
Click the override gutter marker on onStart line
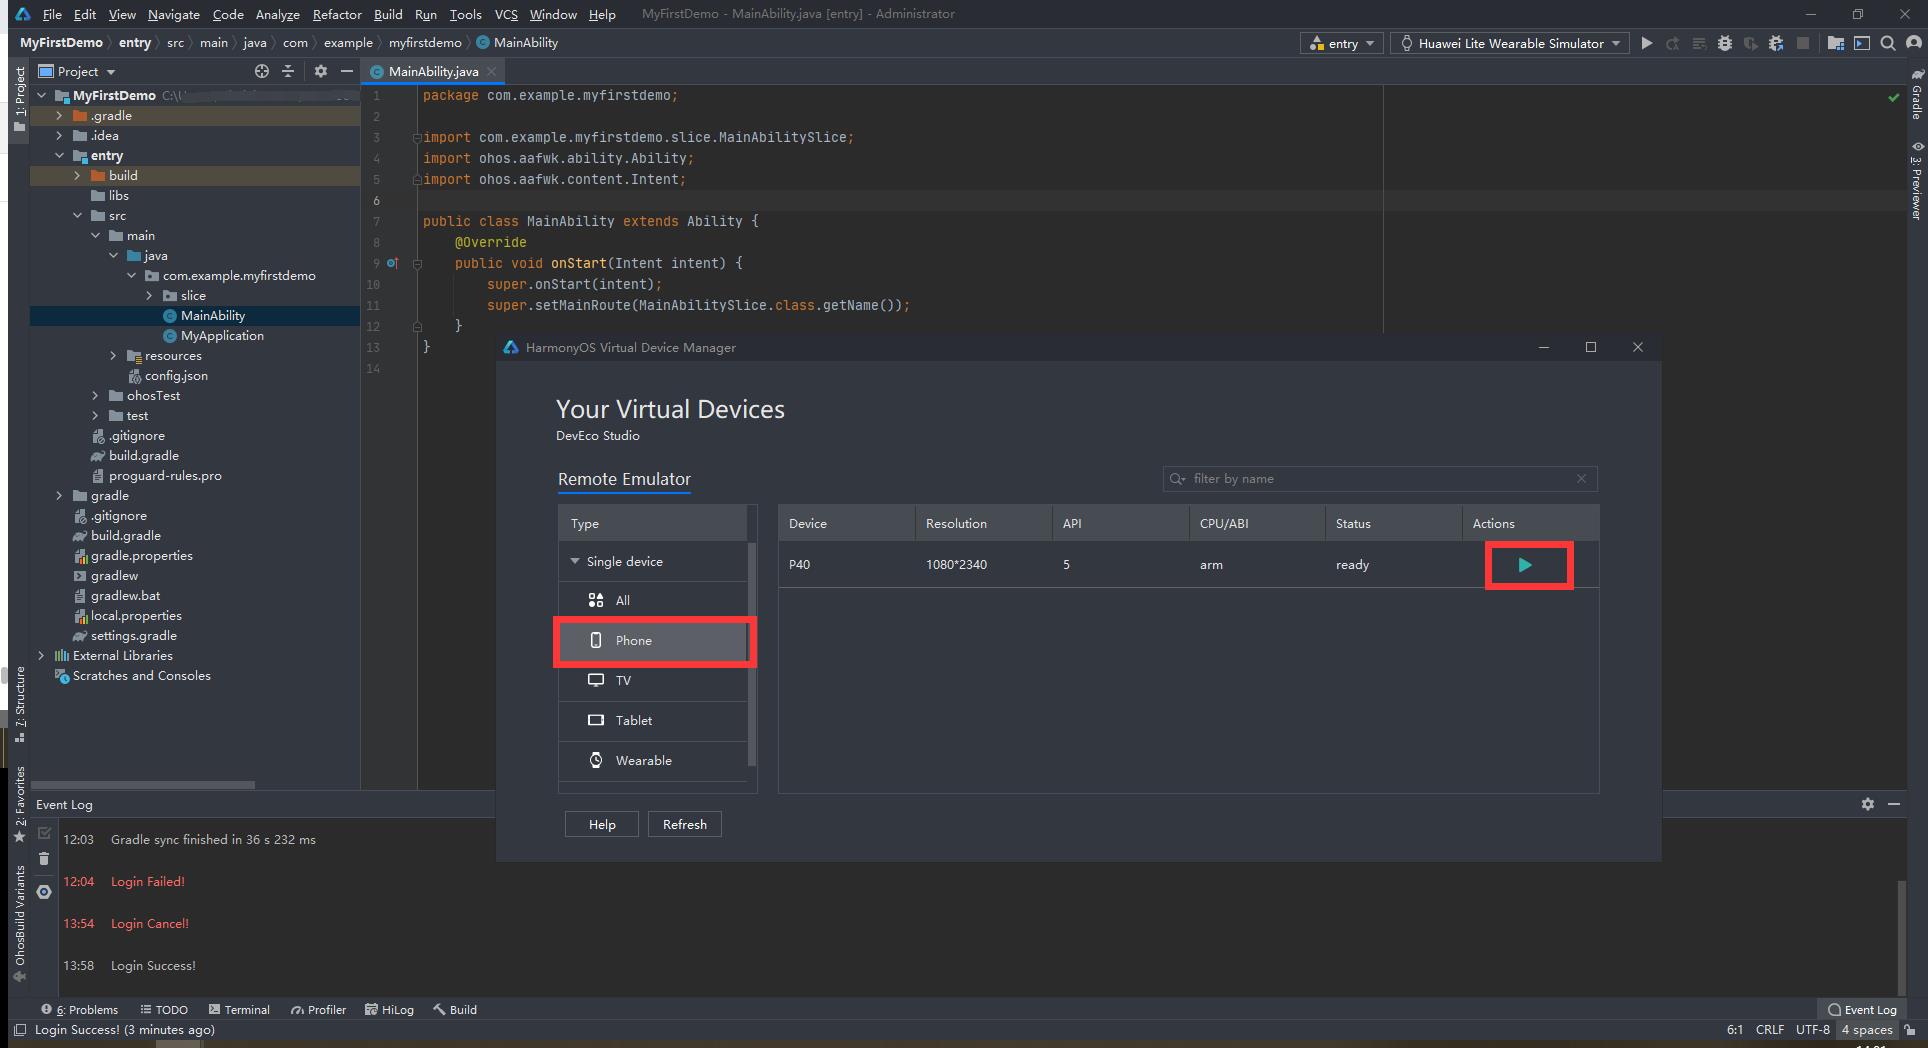[392, 263]
